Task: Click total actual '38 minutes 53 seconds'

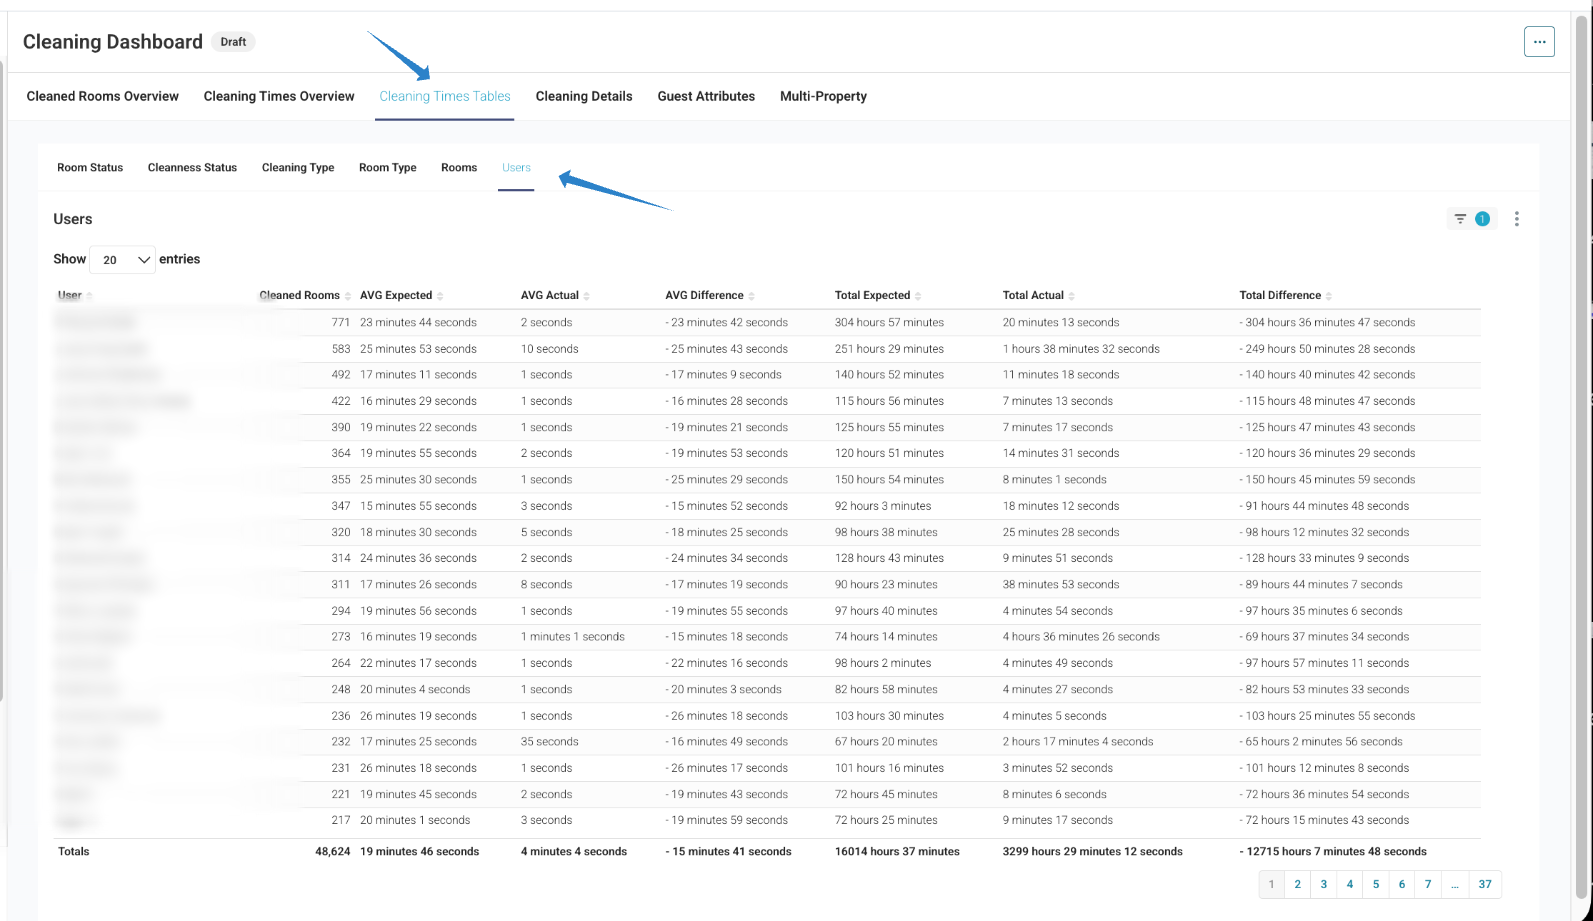Action: 1061,585
